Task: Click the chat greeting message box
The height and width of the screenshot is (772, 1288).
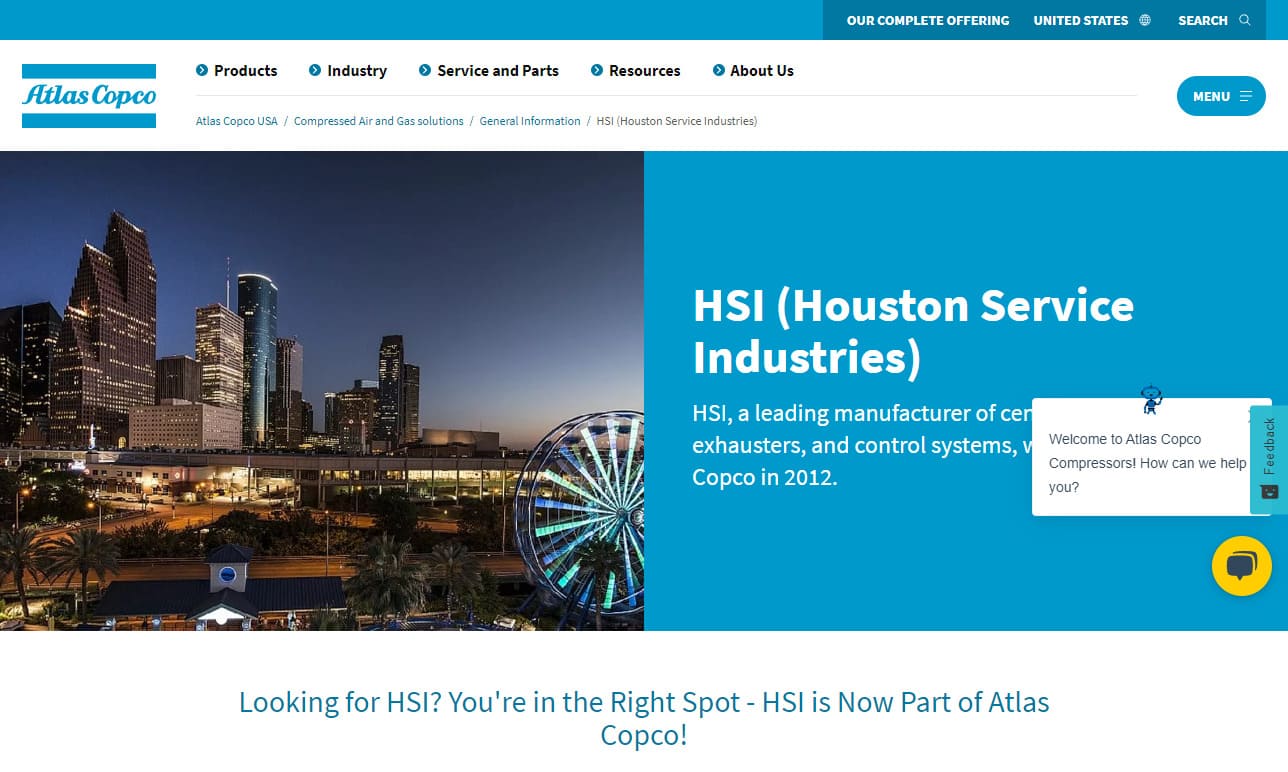Action: (x=1140, y=462)
